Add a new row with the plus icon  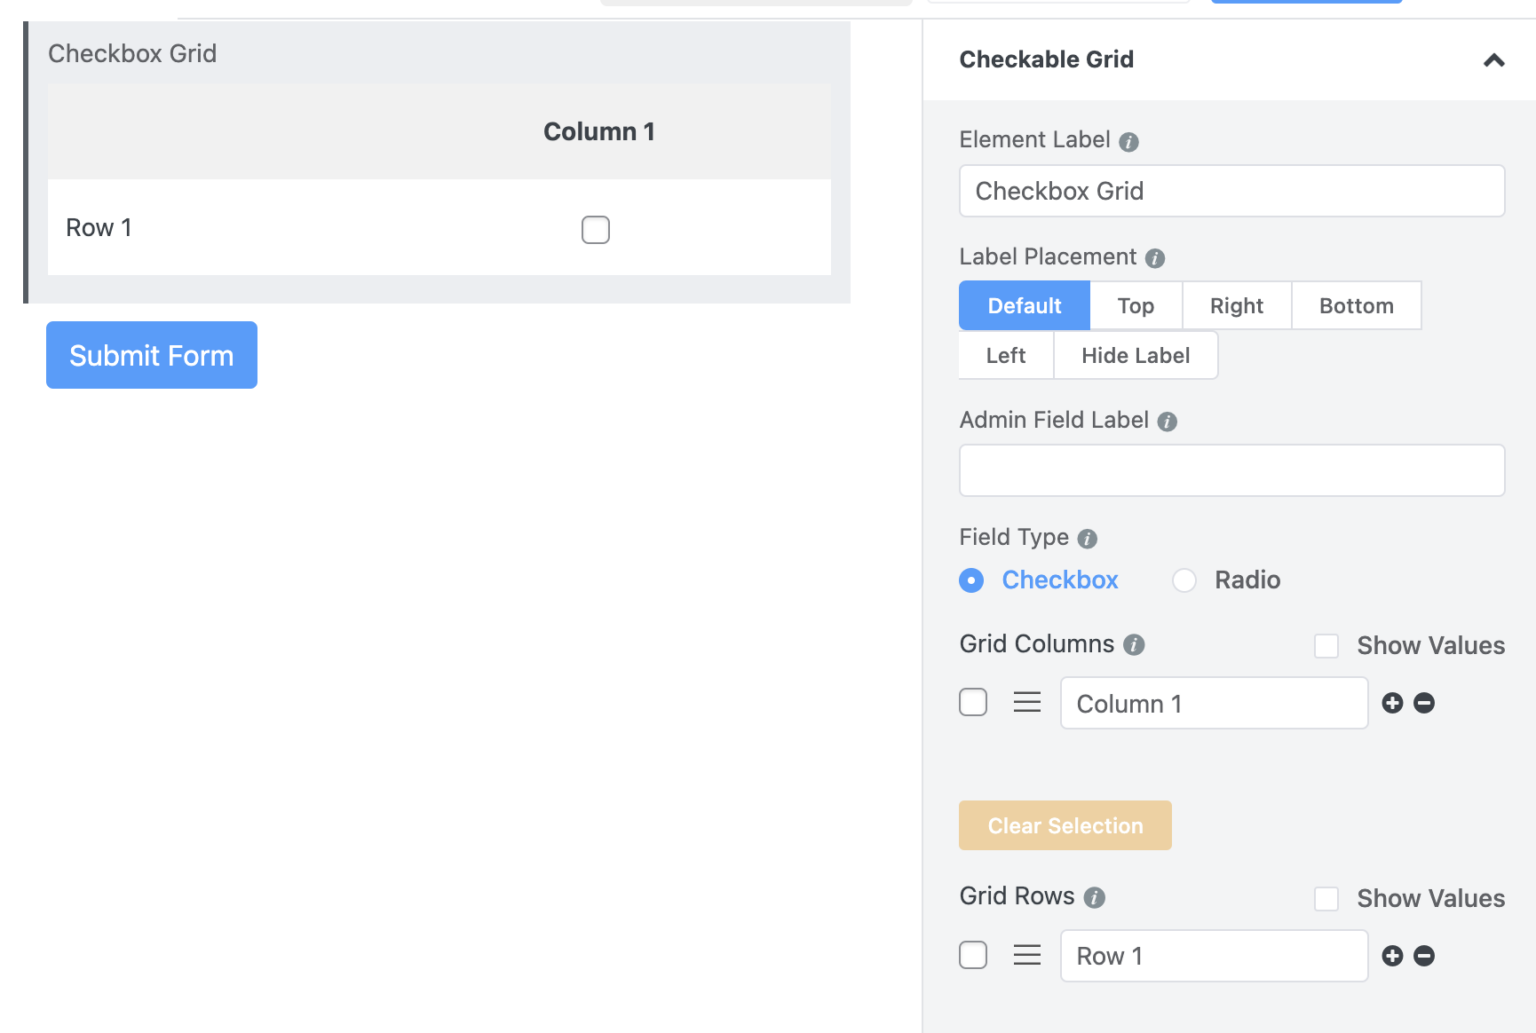[1392, 955]
